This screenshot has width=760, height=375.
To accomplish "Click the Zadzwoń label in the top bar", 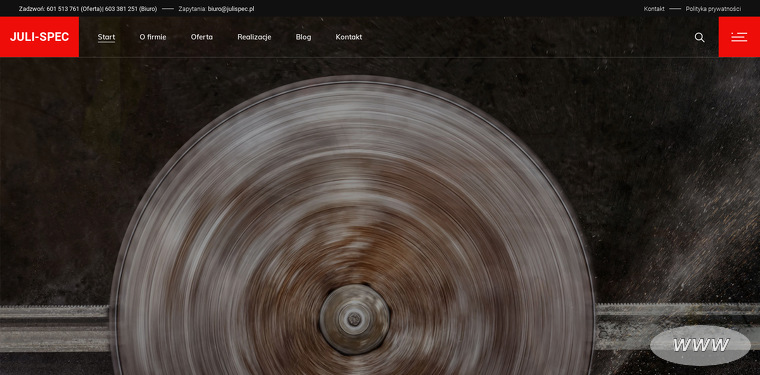I will 32,9.
